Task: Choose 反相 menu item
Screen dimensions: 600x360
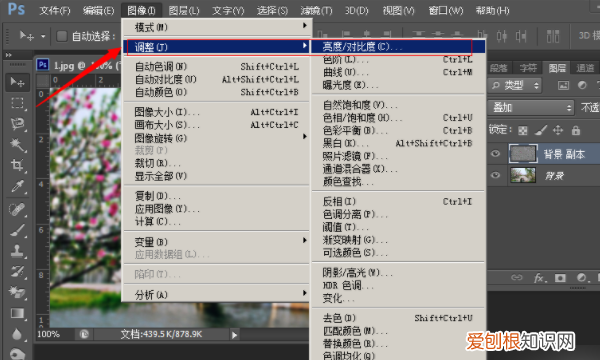Action: 398,201
